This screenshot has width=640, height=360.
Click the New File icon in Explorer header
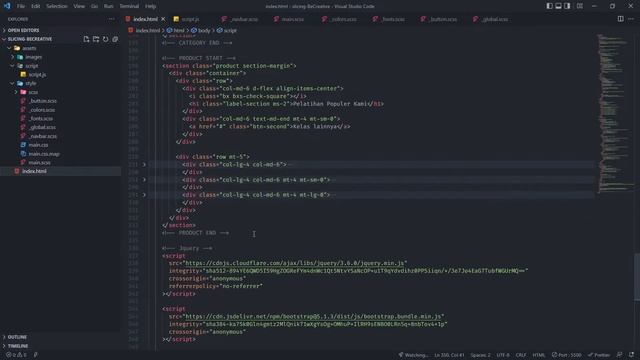coord(86,39)
